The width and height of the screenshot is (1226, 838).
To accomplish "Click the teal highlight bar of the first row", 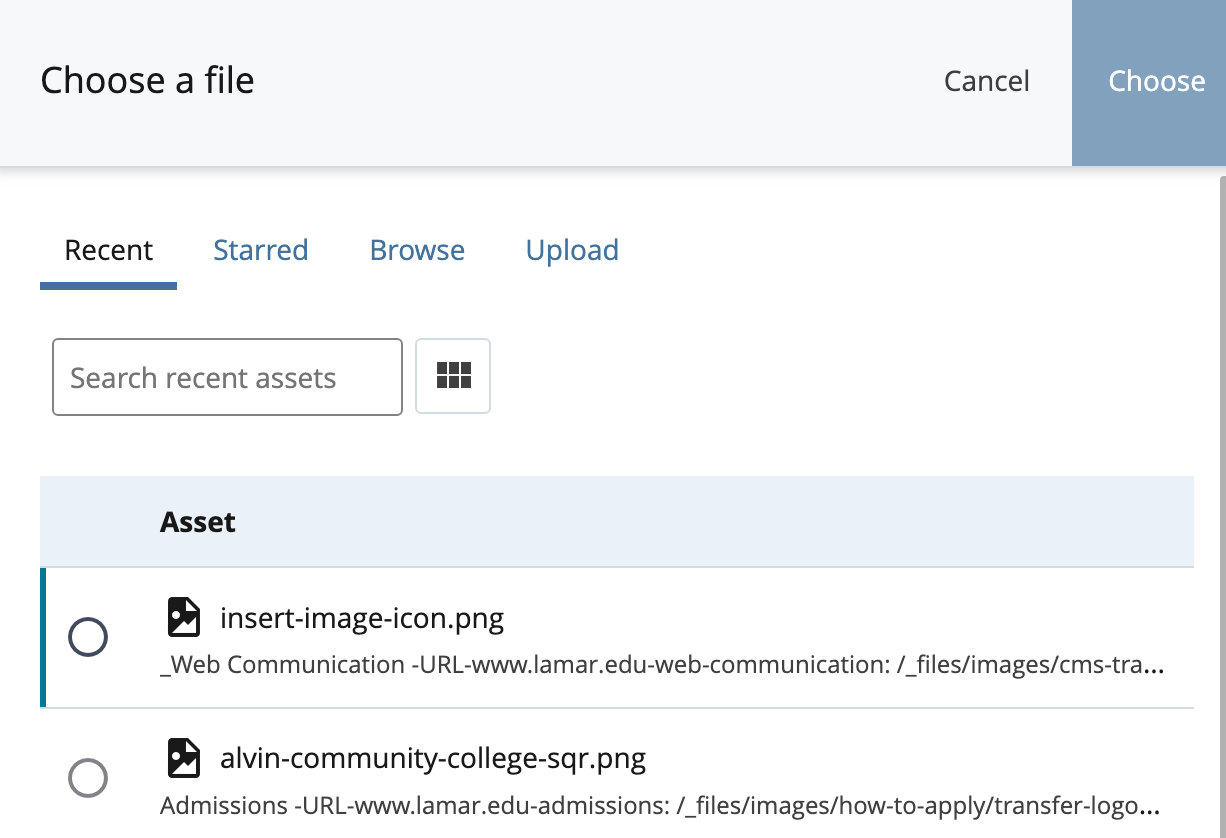I will [x=43, y=637].
